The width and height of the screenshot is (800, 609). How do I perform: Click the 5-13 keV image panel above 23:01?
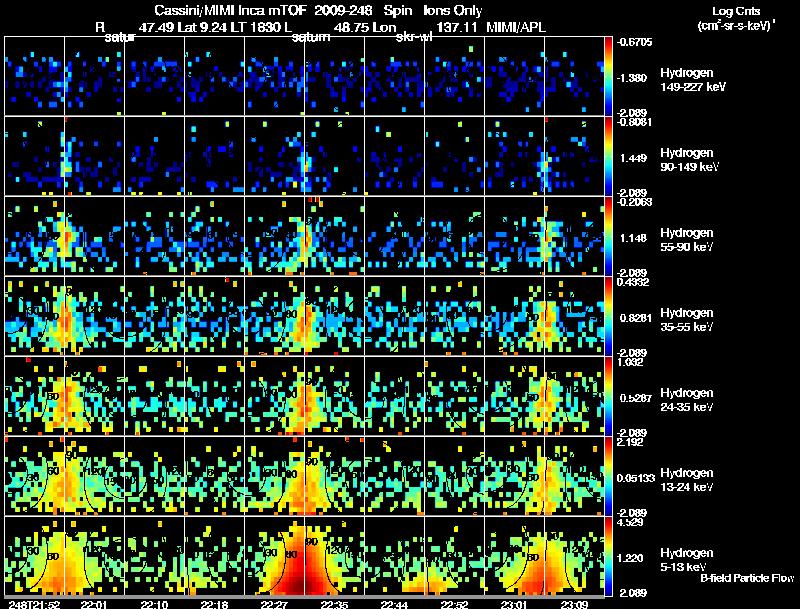click(514, 556)
